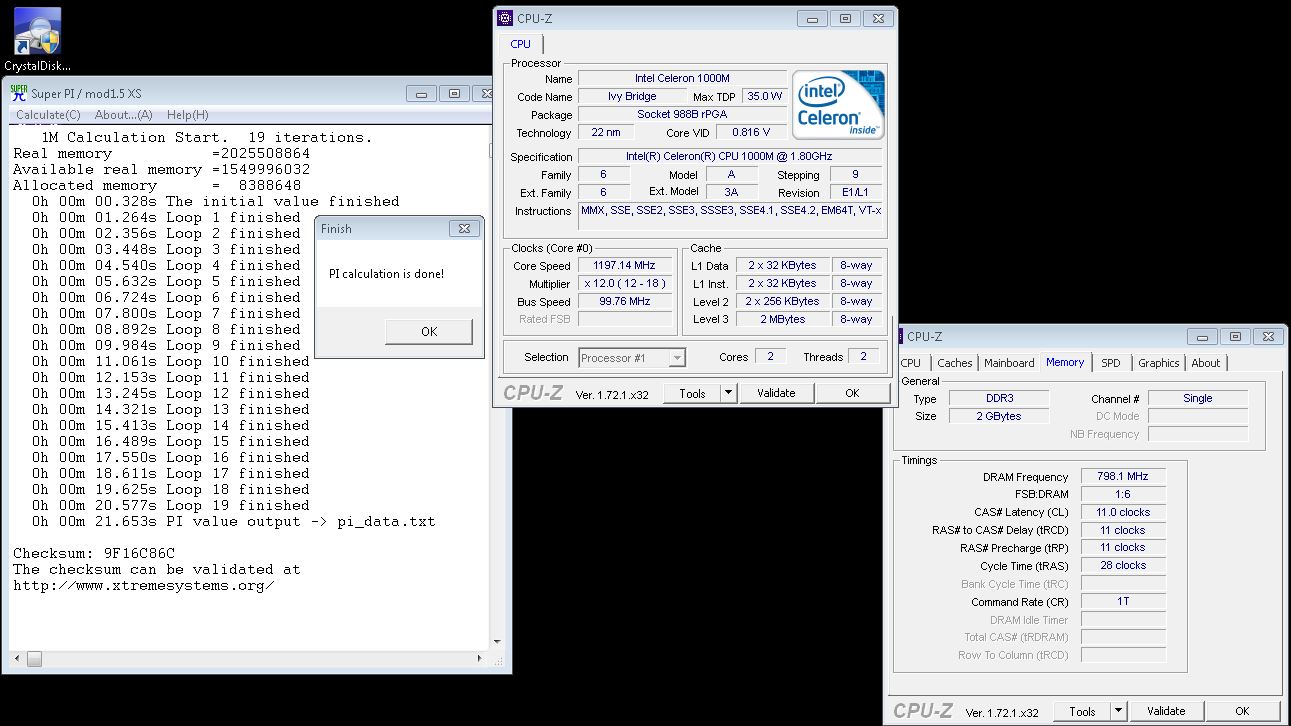Switch to Caches tab

tap(954, 363)
